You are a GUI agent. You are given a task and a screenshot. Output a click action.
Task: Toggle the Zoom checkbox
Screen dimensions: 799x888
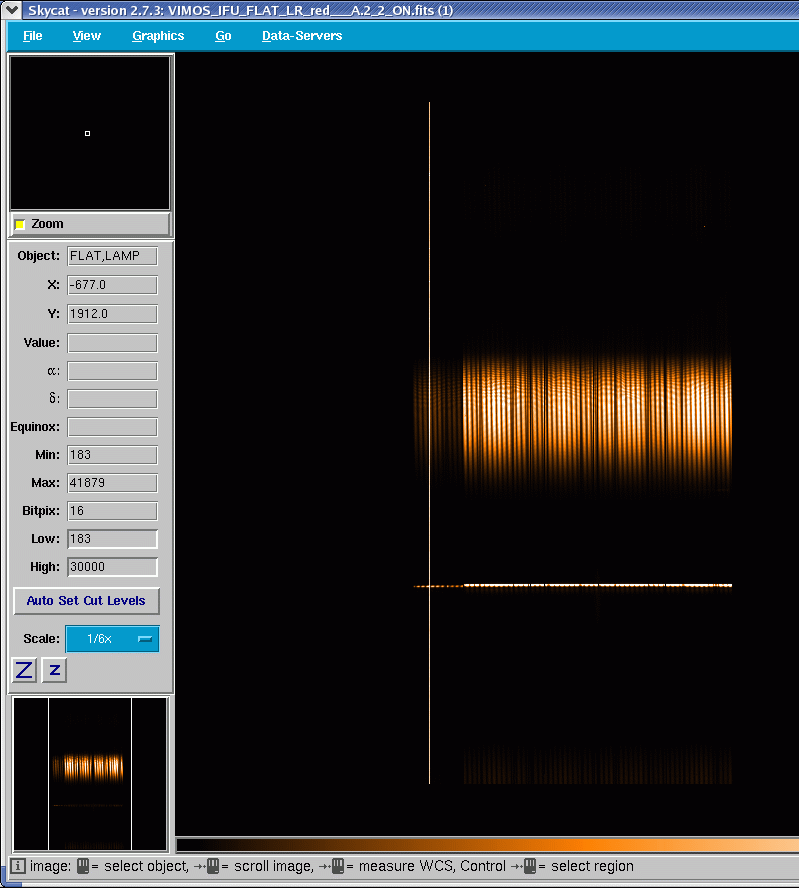pos(20,224)
